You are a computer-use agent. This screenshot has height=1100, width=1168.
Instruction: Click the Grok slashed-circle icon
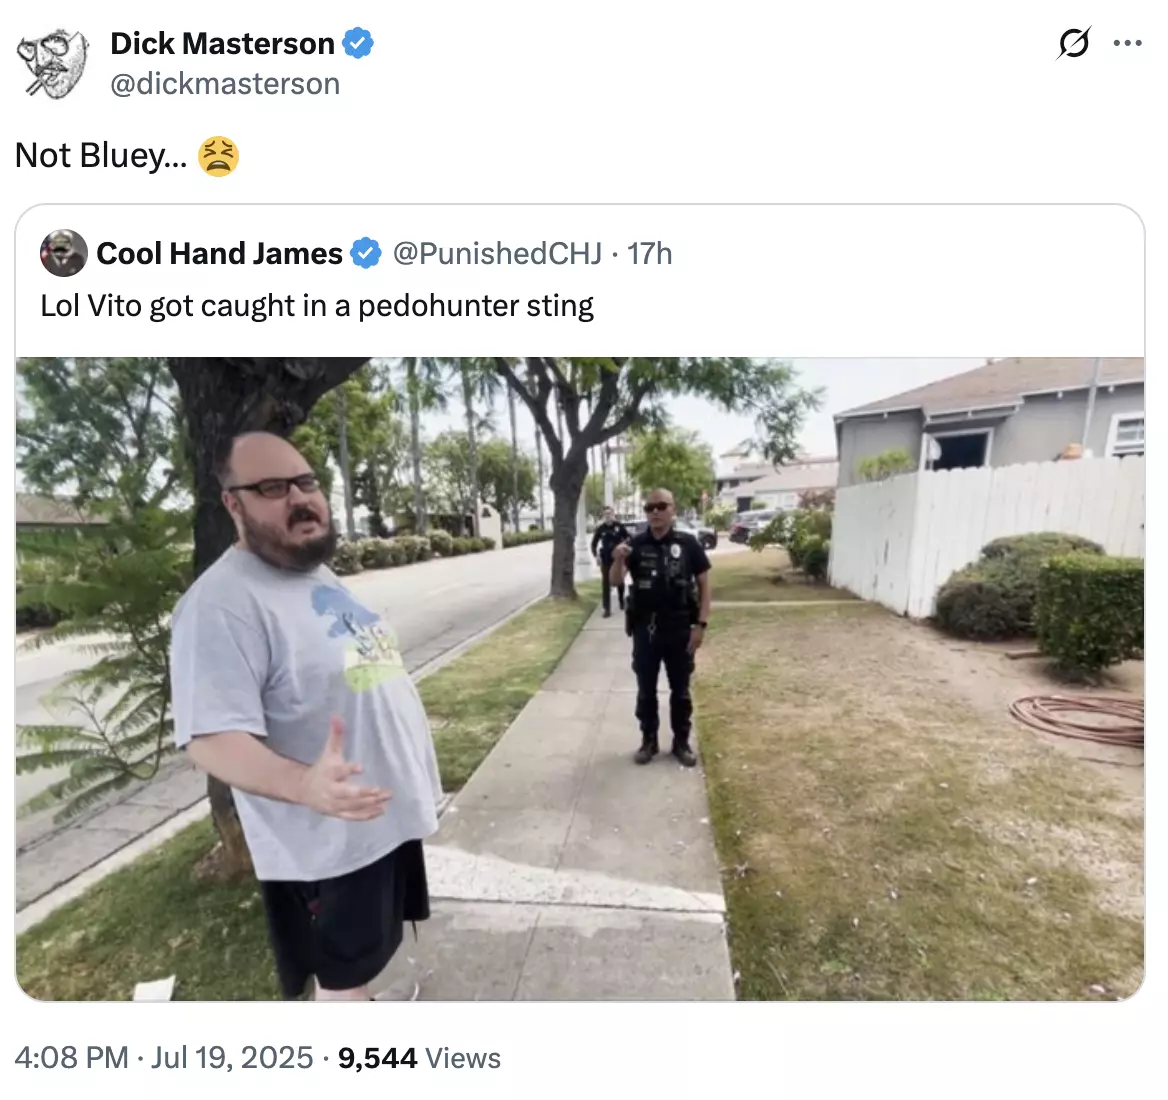(1074, 42)
